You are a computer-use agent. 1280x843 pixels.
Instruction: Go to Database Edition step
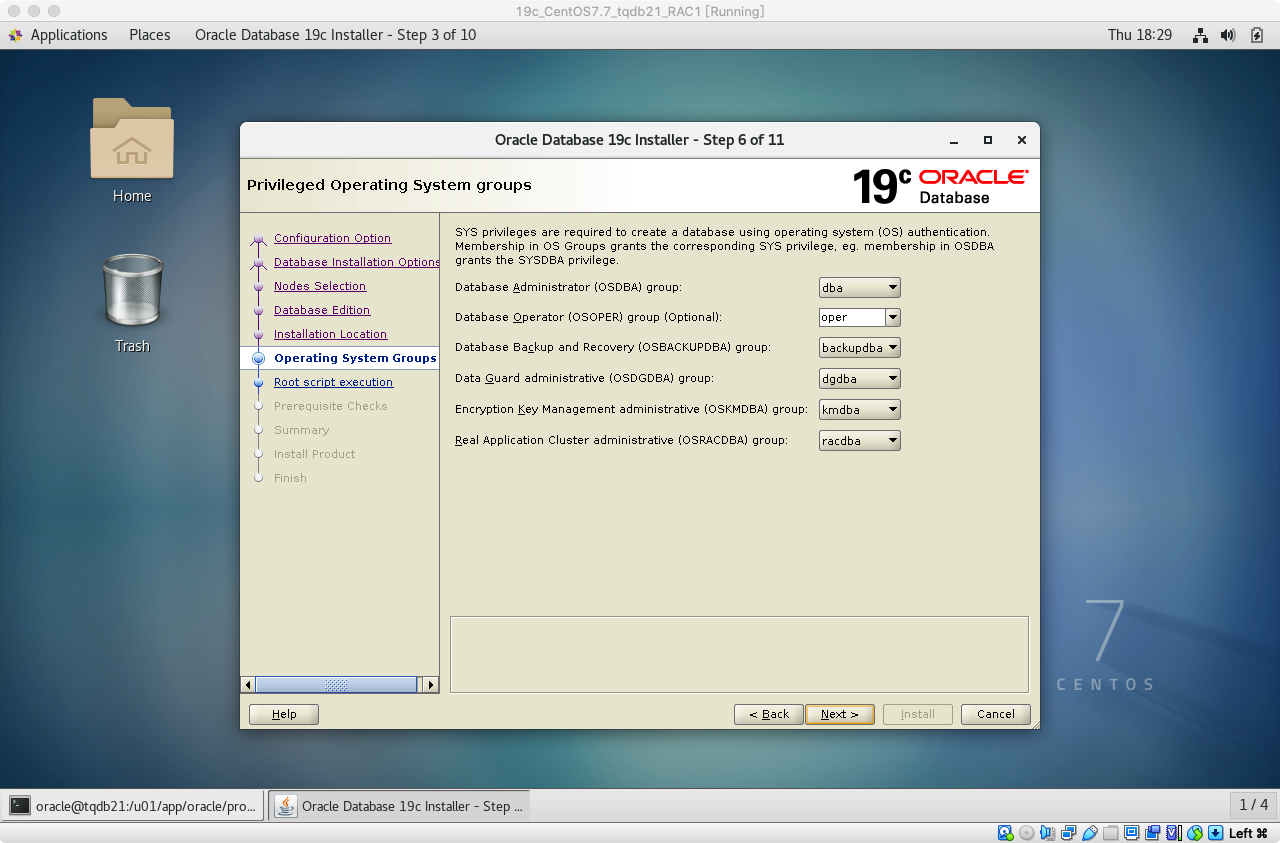click(322, 310)
